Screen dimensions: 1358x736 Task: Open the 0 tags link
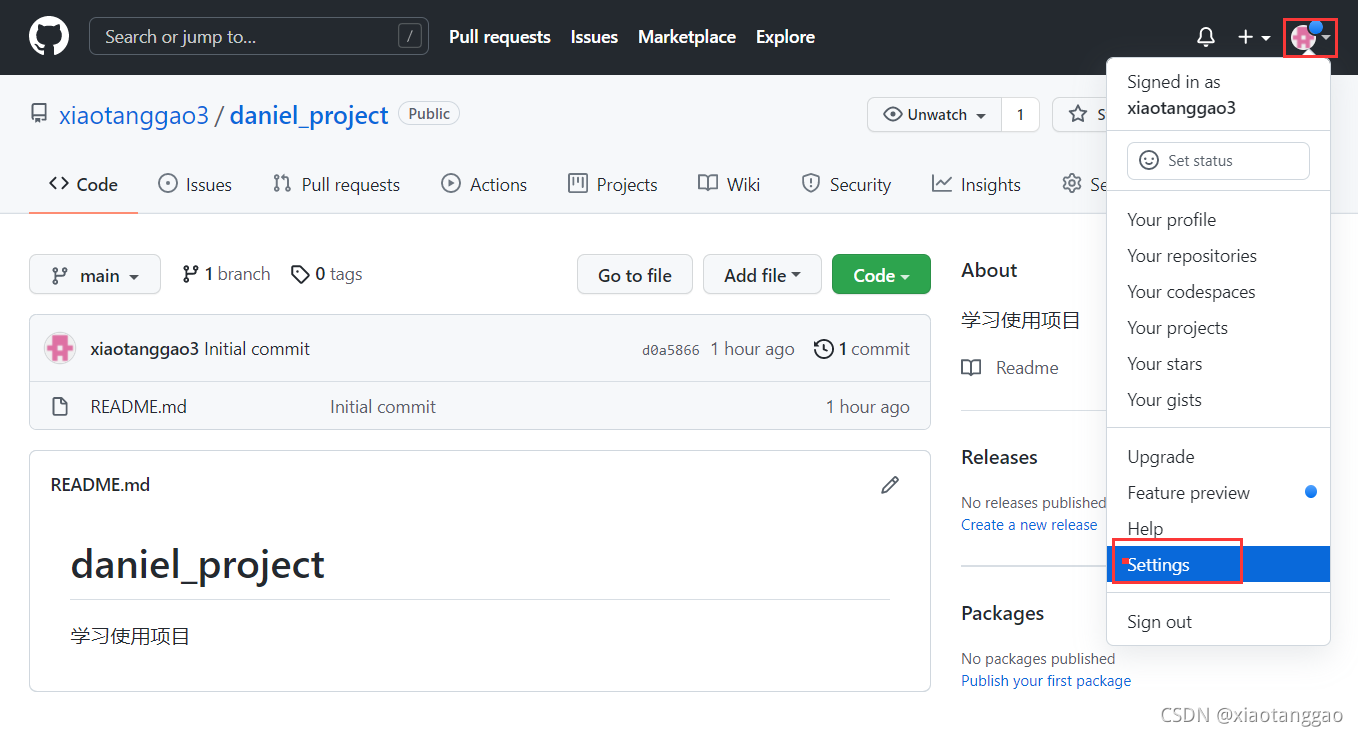[326, 274]
